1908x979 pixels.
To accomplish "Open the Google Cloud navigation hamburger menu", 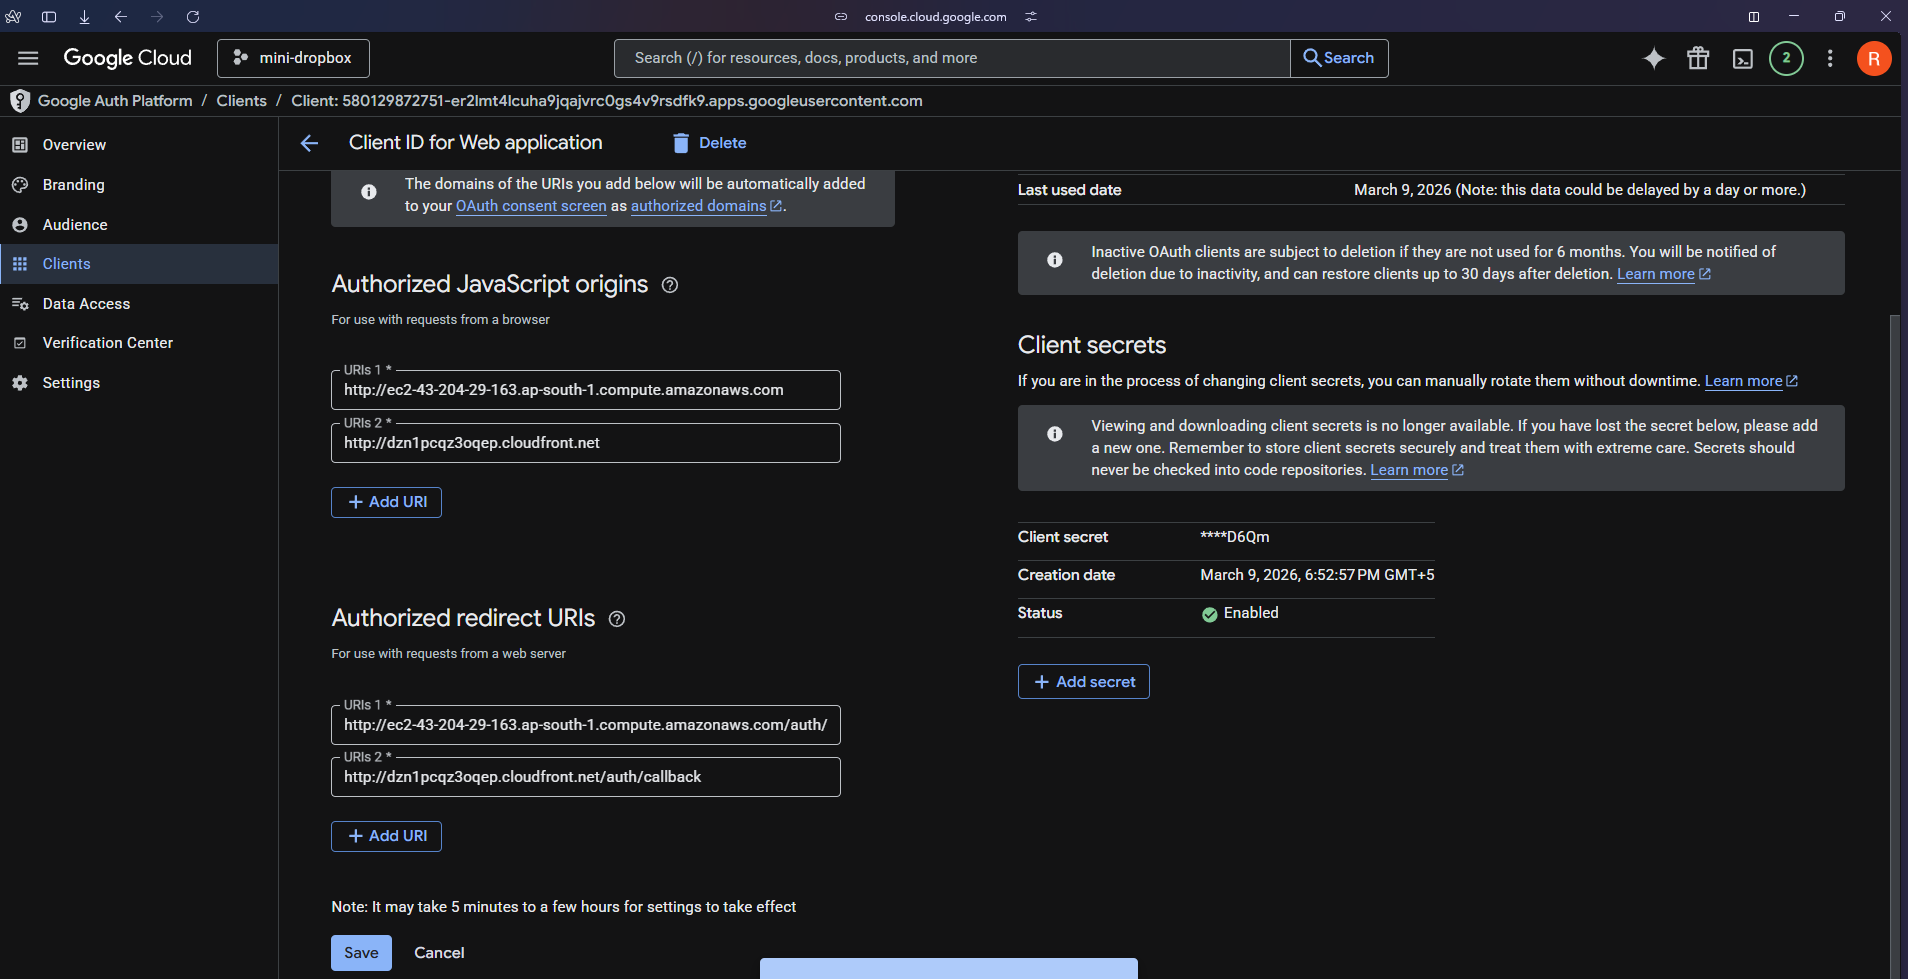I will point(28,58).
